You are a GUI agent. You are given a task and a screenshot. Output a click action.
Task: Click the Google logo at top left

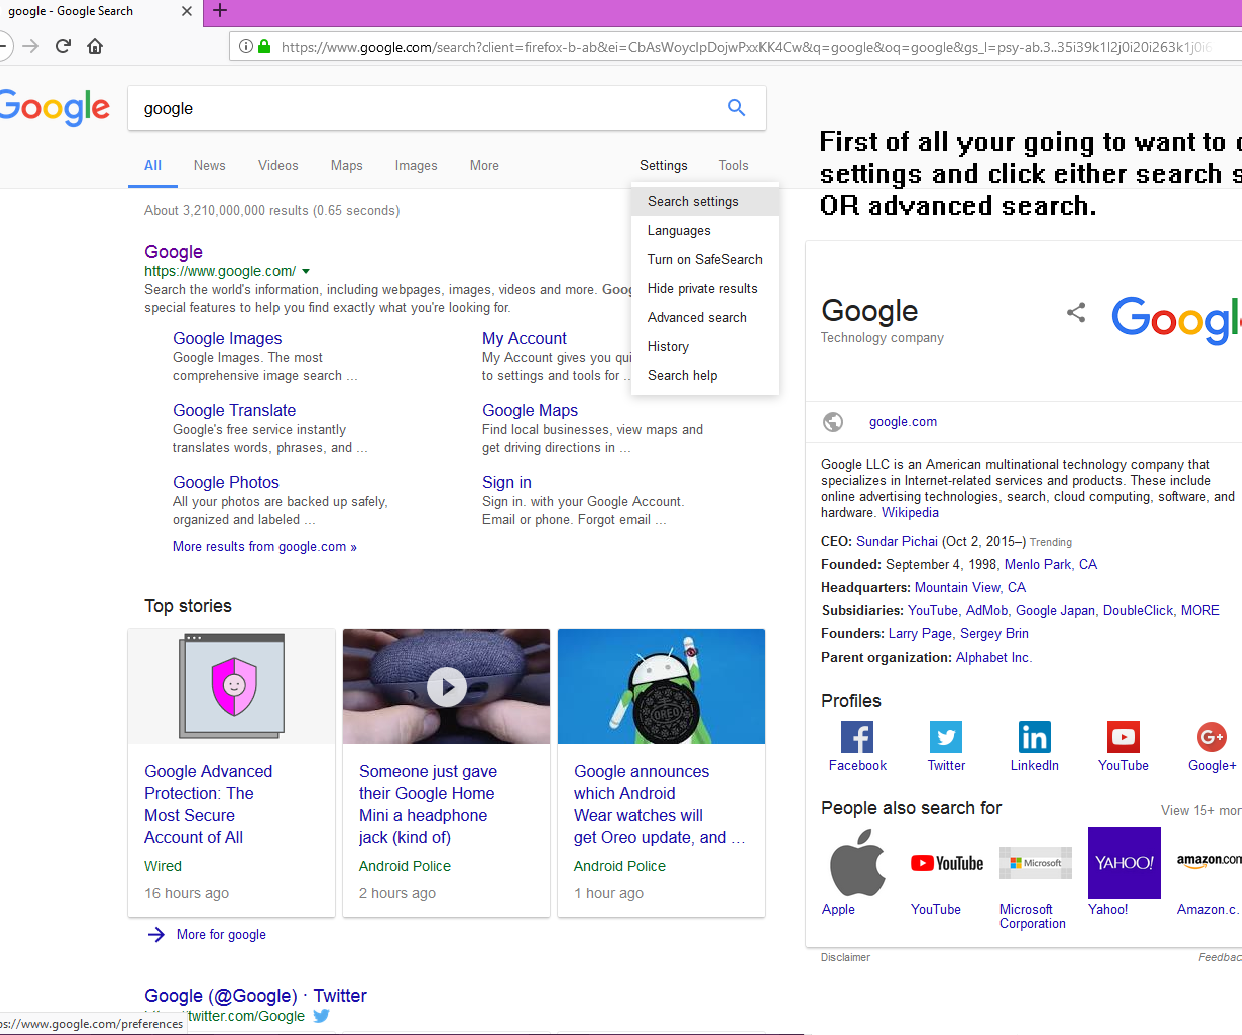tap(54, 107)
